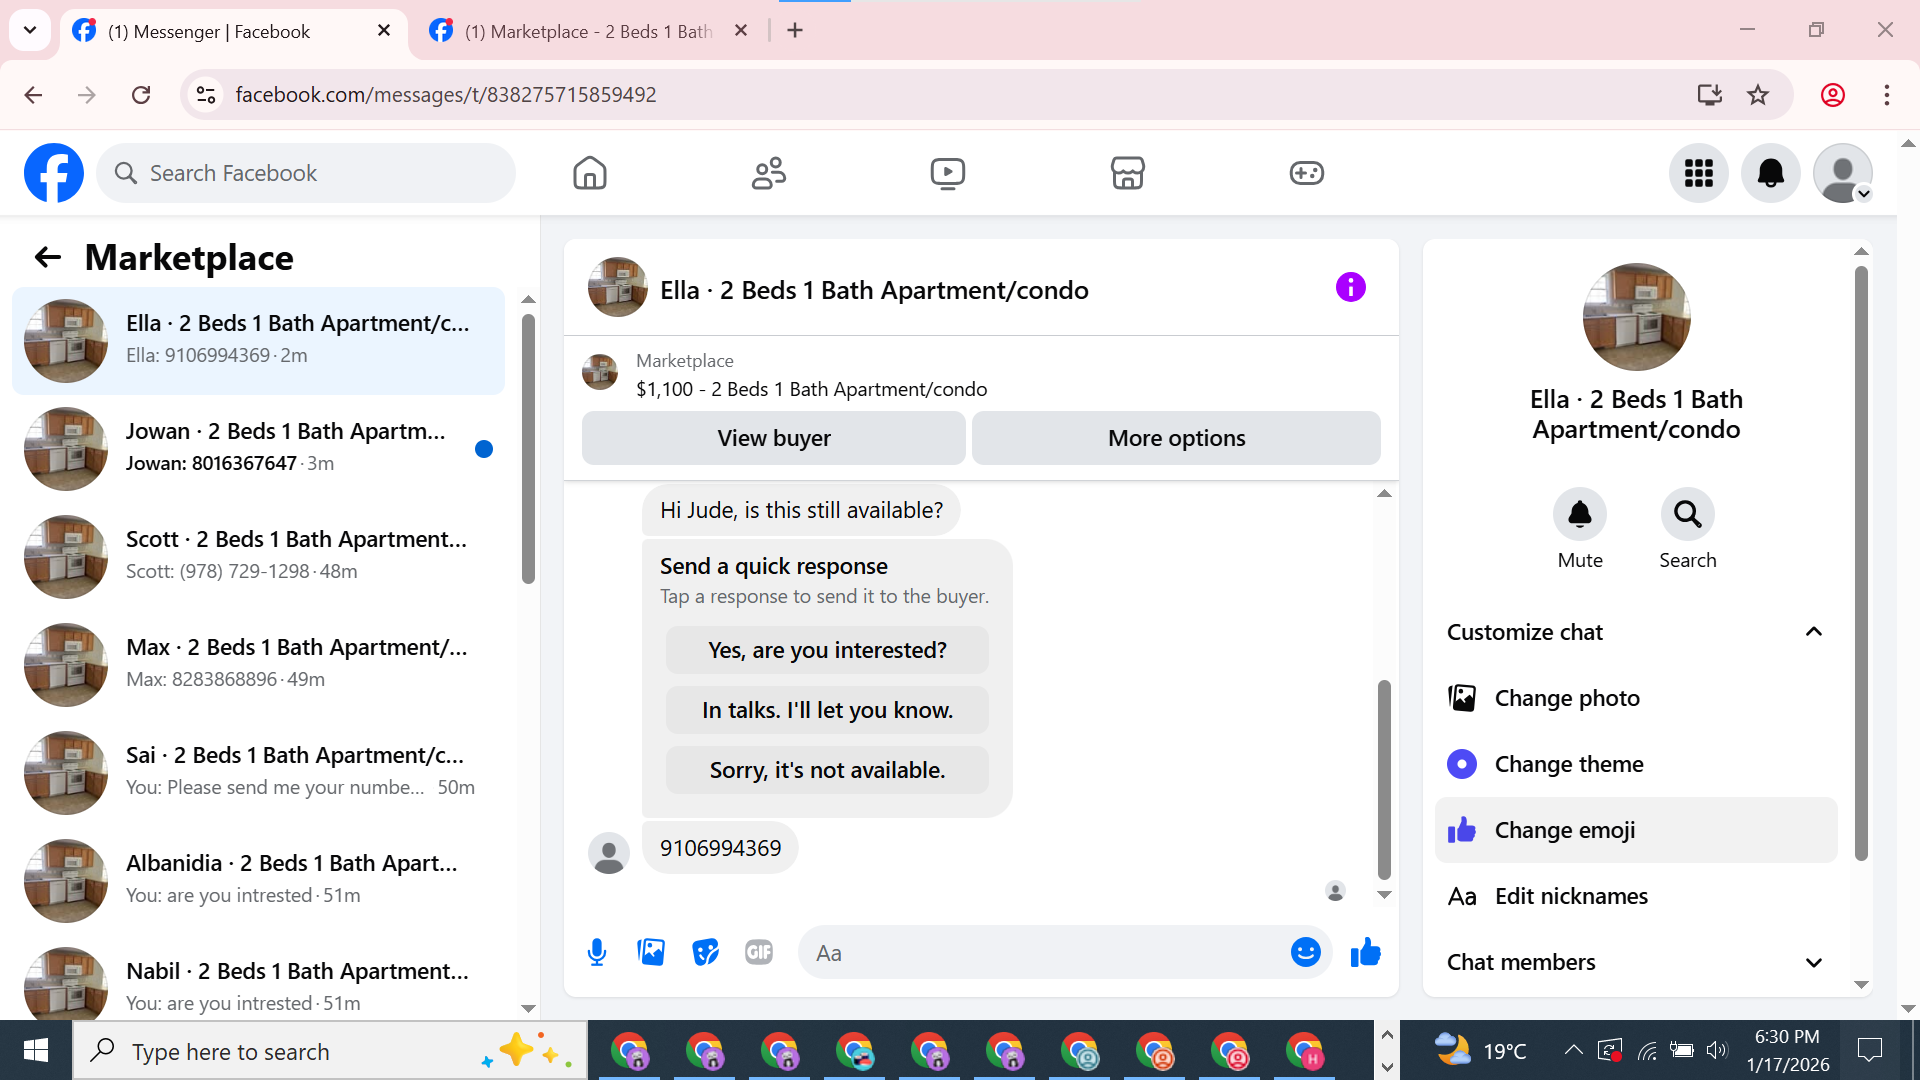1920x1080 pixels.
Task: Send a thumbs-up like
Action: click(1365, 952)
